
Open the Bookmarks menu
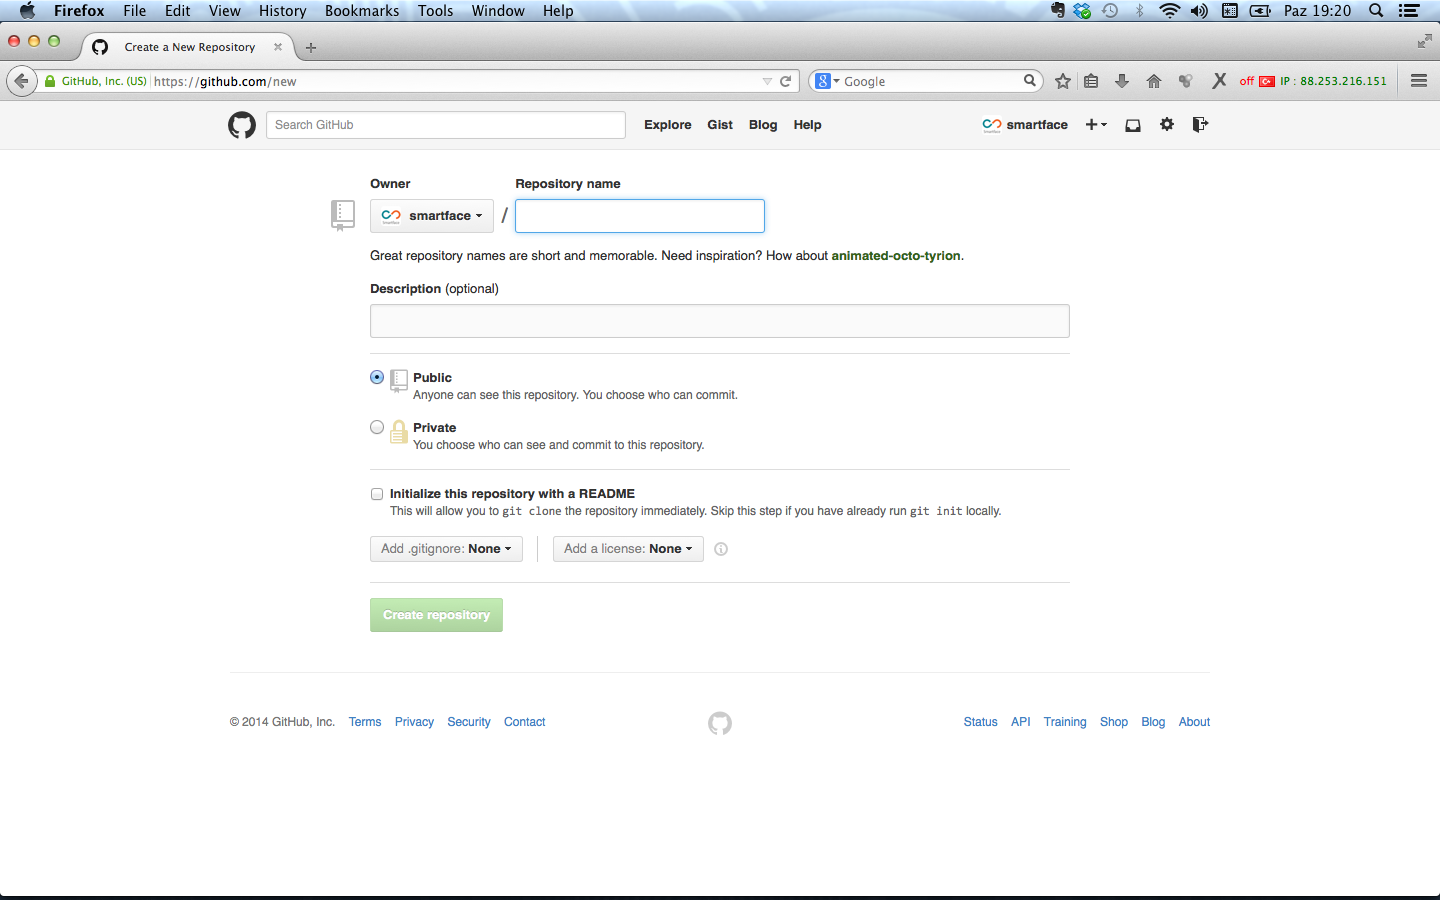pos(362,11)
